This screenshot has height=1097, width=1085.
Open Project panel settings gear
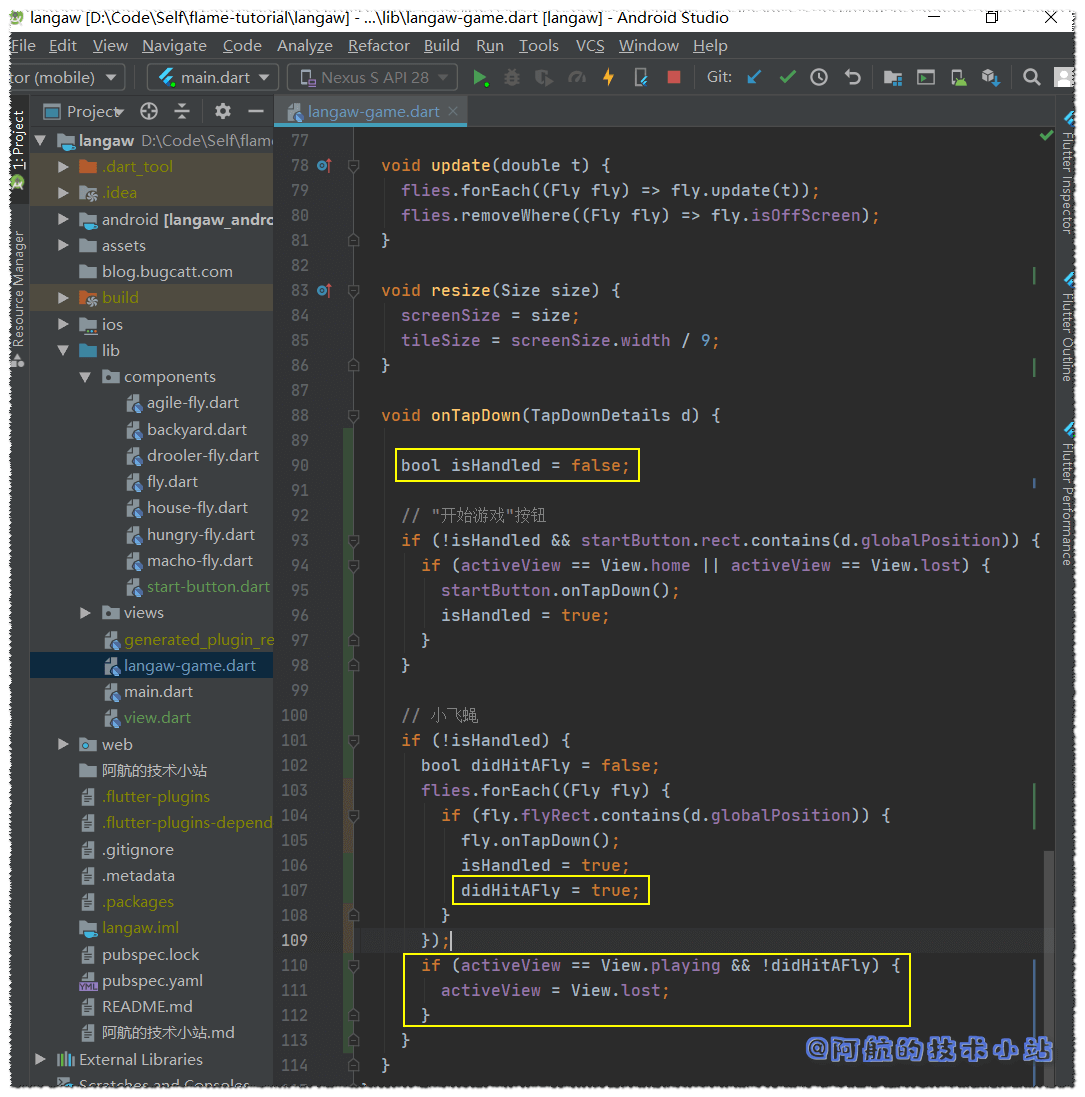point(223,111)
